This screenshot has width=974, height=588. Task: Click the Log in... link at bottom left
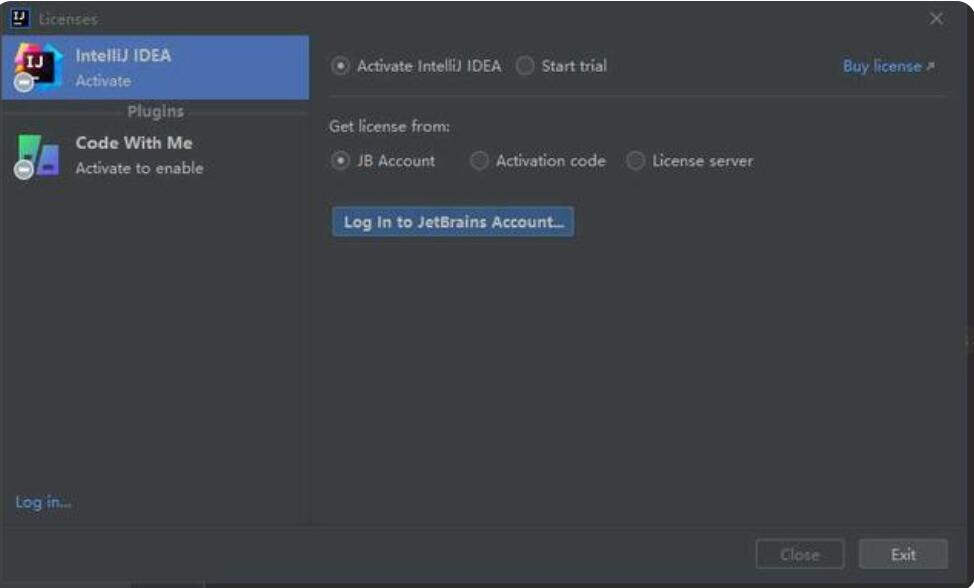(x=43, y=502)
